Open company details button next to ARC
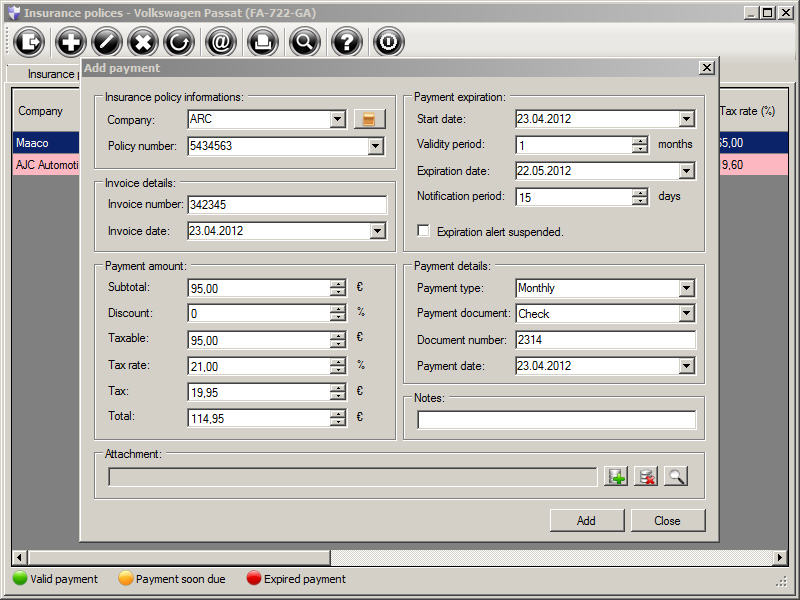 [x=369, y=120]
